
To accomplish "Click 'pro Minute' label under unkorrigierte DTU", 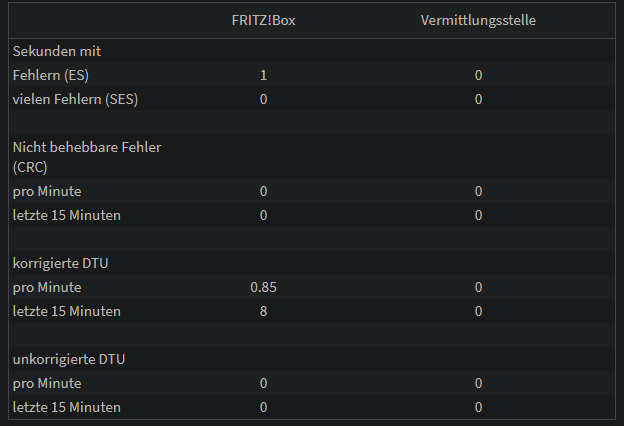I will (x=47, y=383).
